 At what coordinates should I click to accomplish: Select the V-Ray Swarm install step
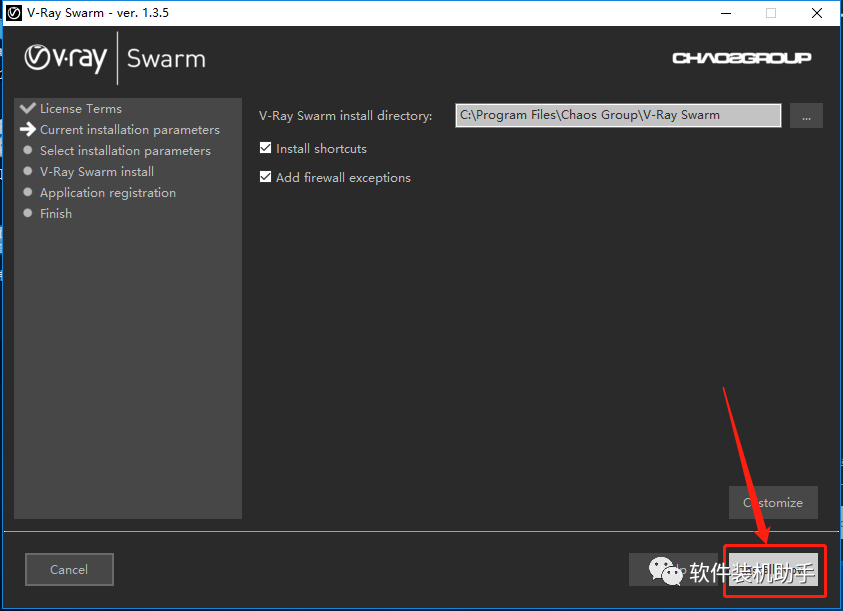97,172
